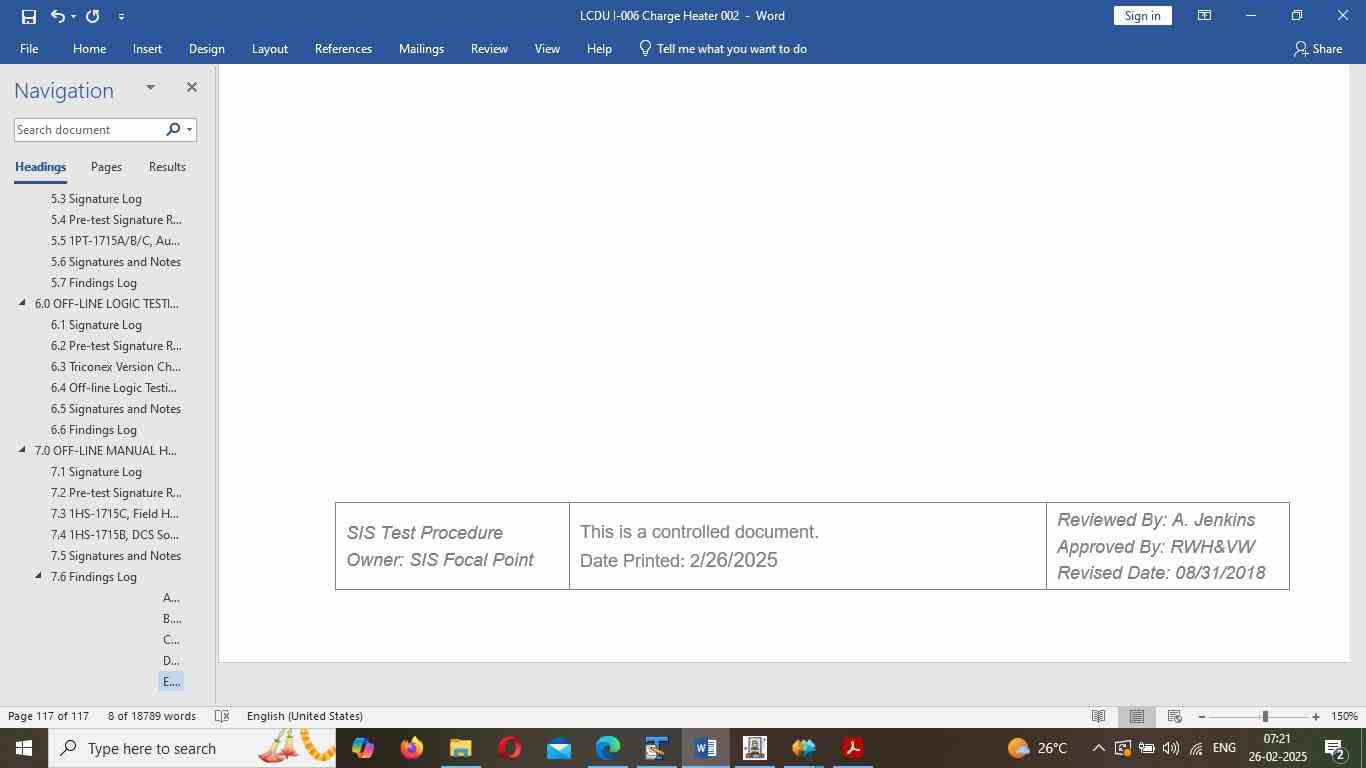
Task: Go to heading 7.4 1HS-1715B DCS
Action: tap(115, 535)
